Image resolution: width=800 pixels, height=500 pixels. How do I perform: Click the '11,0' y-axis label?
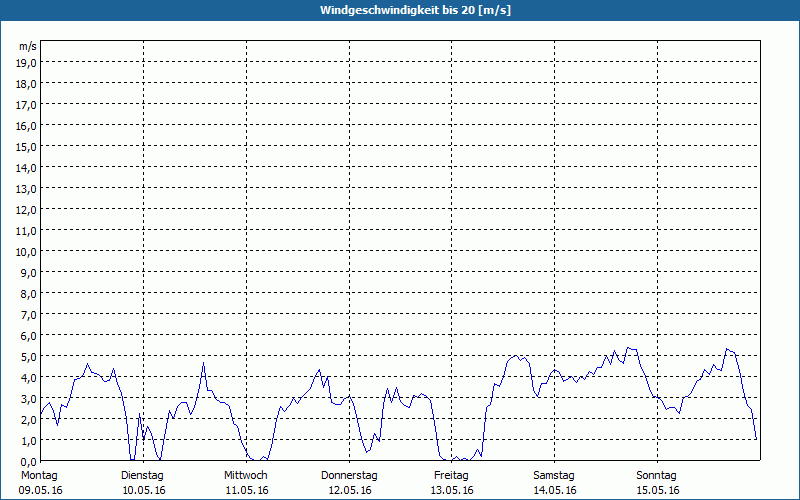tap(26, 231)
